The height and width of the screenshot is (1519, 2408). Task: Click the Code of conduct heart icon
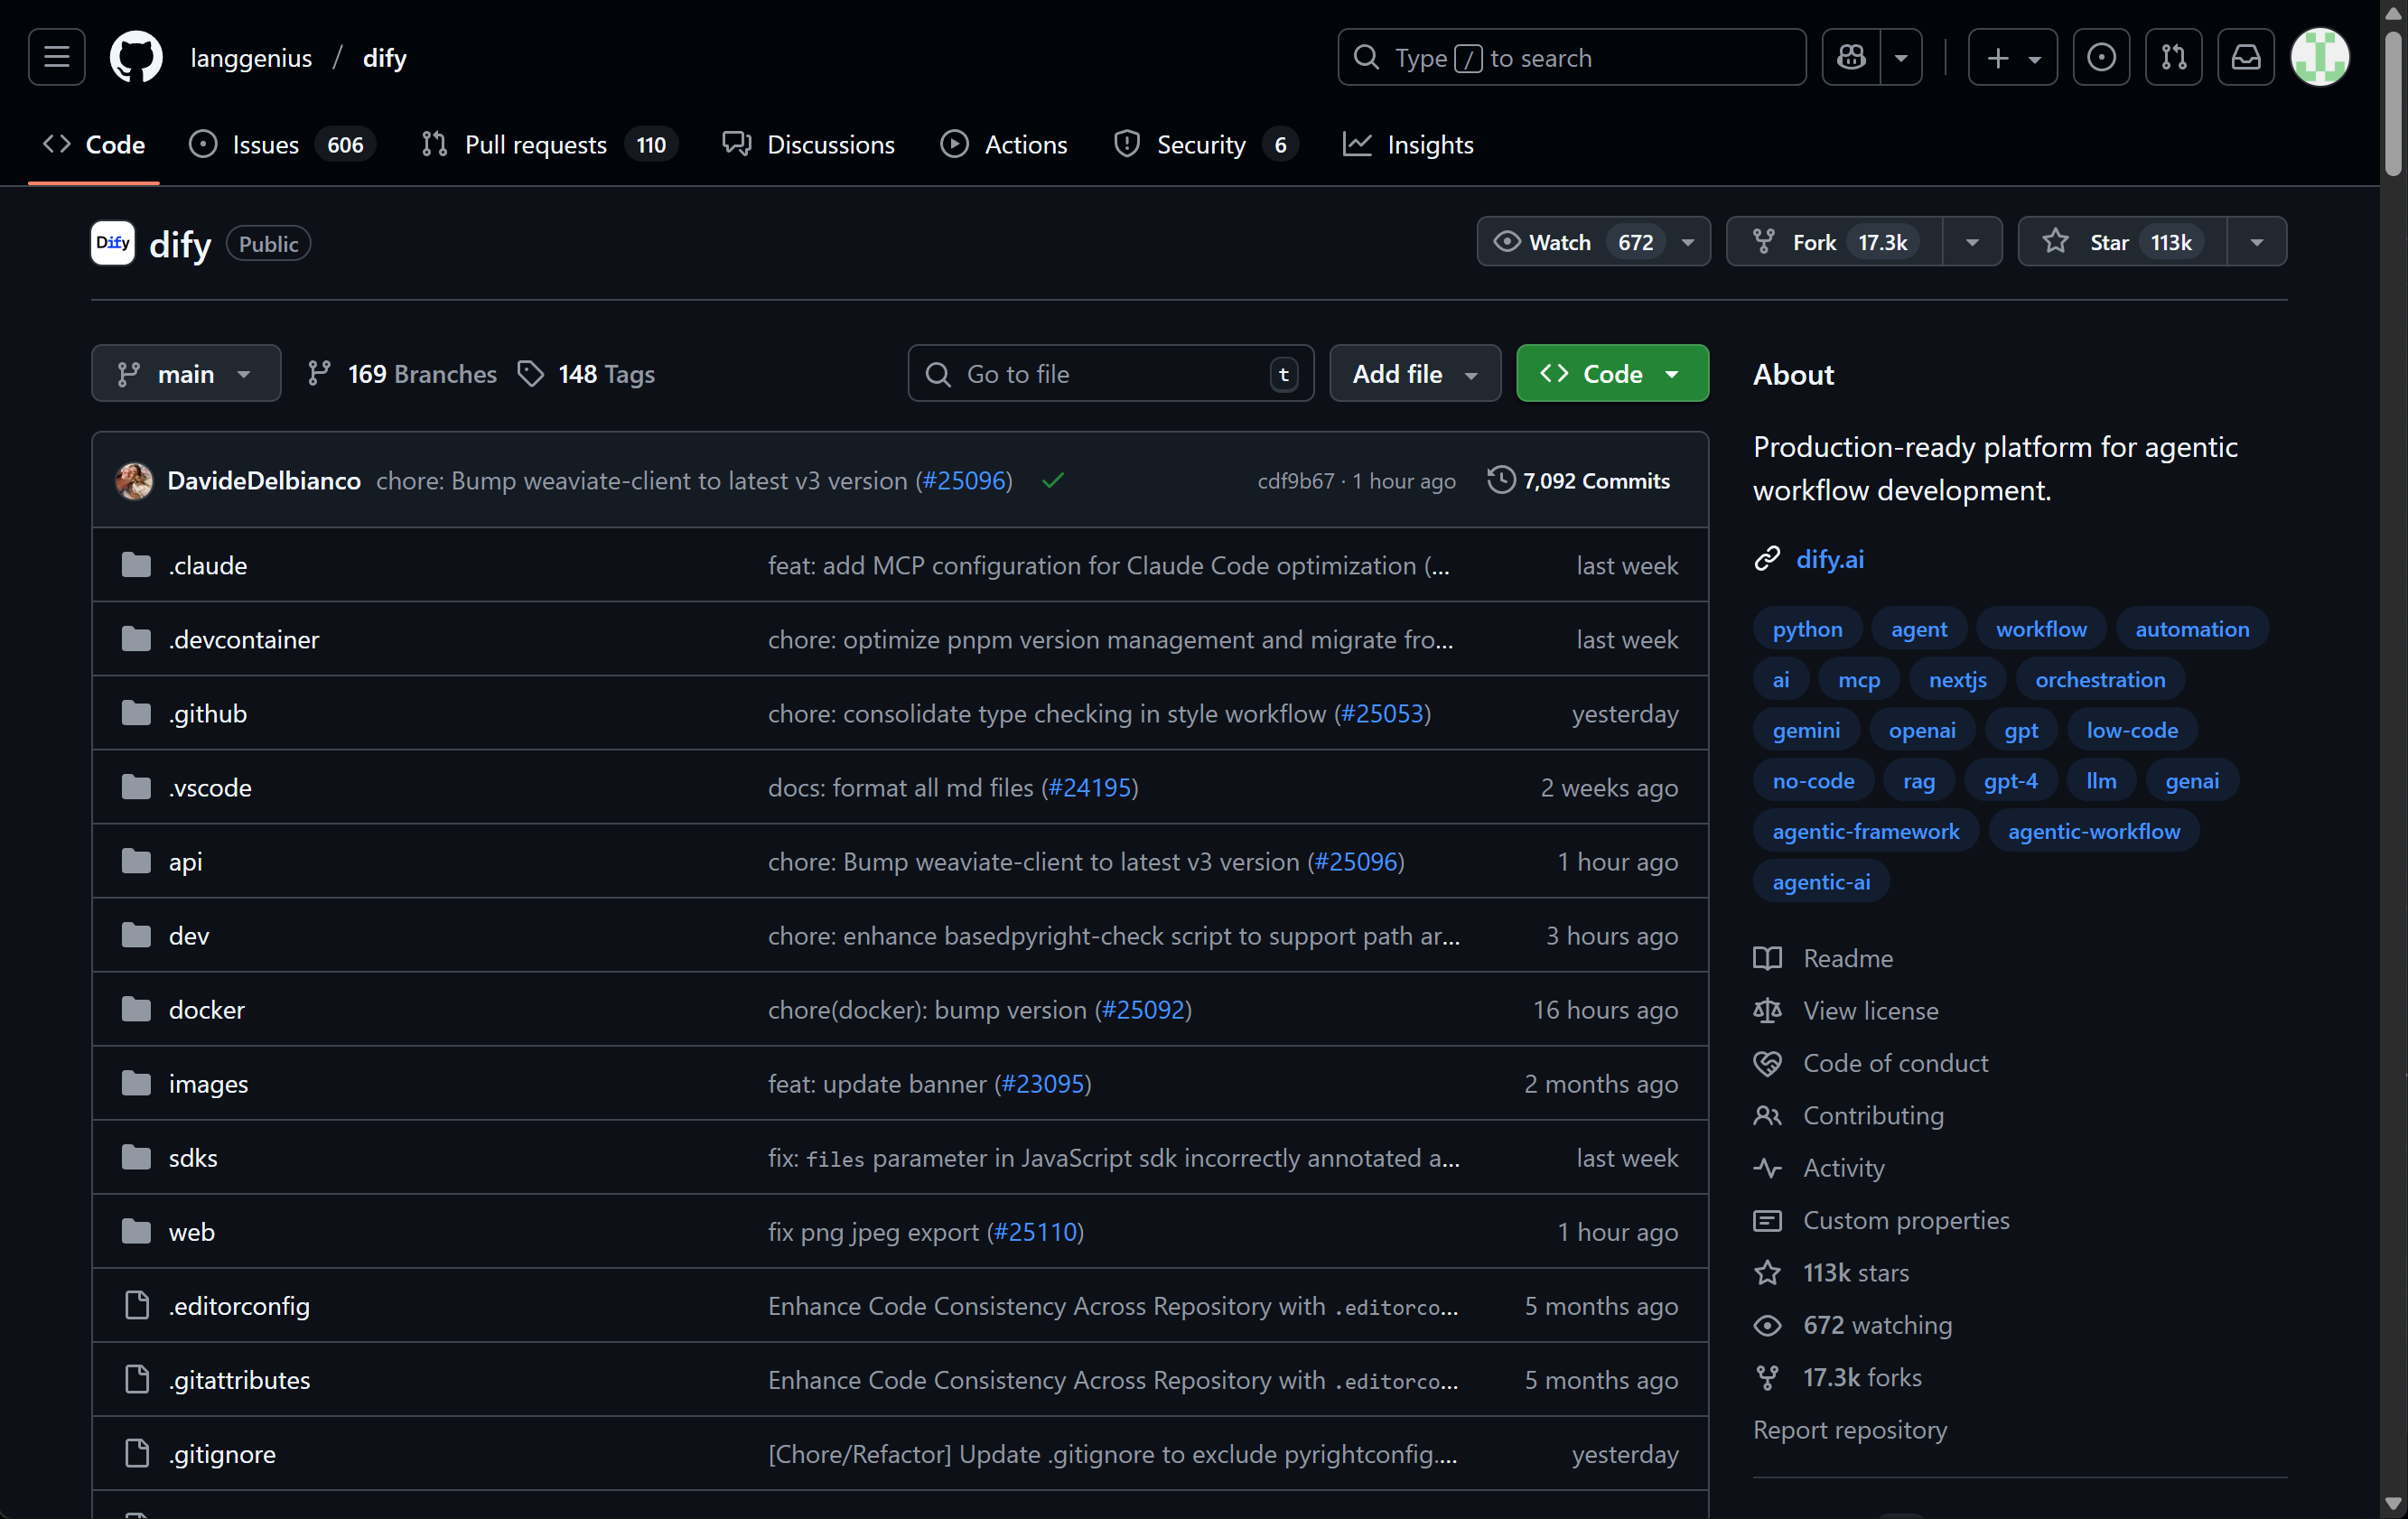click(x=1767, y=1063)
